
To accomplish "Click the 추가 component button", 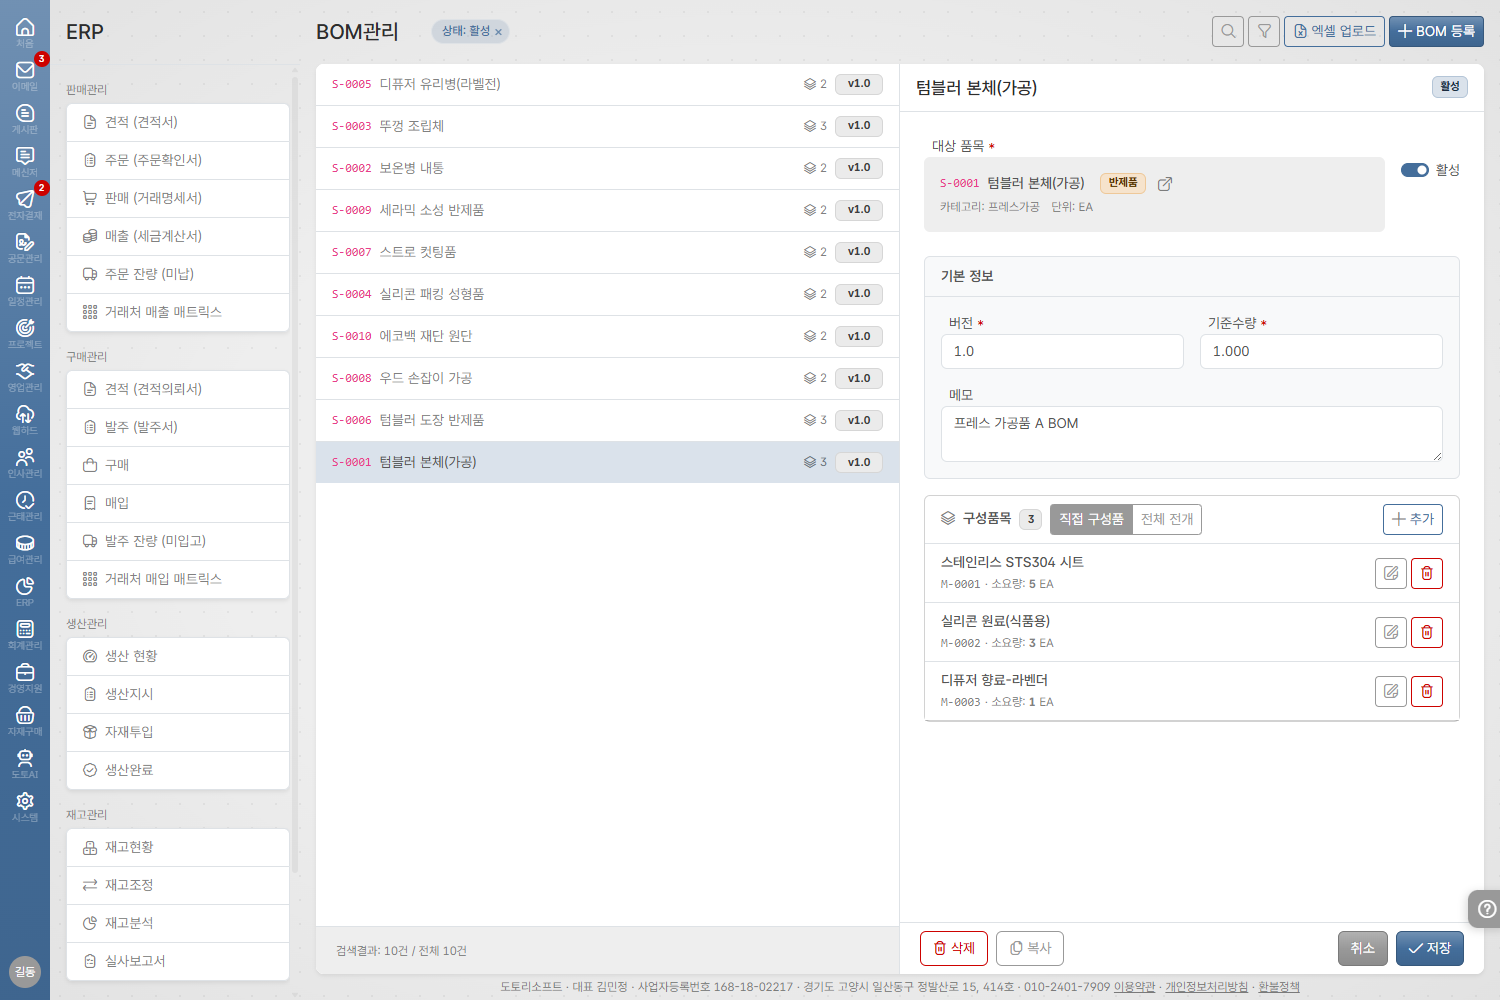I will [1413, 519].
